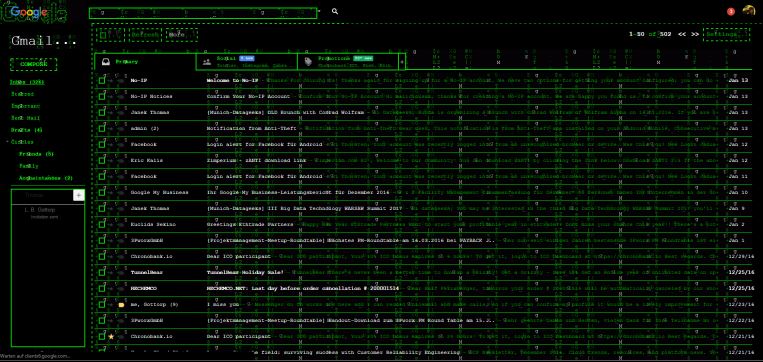Click the COMPOSE button
763x362 pixels.
34,64
